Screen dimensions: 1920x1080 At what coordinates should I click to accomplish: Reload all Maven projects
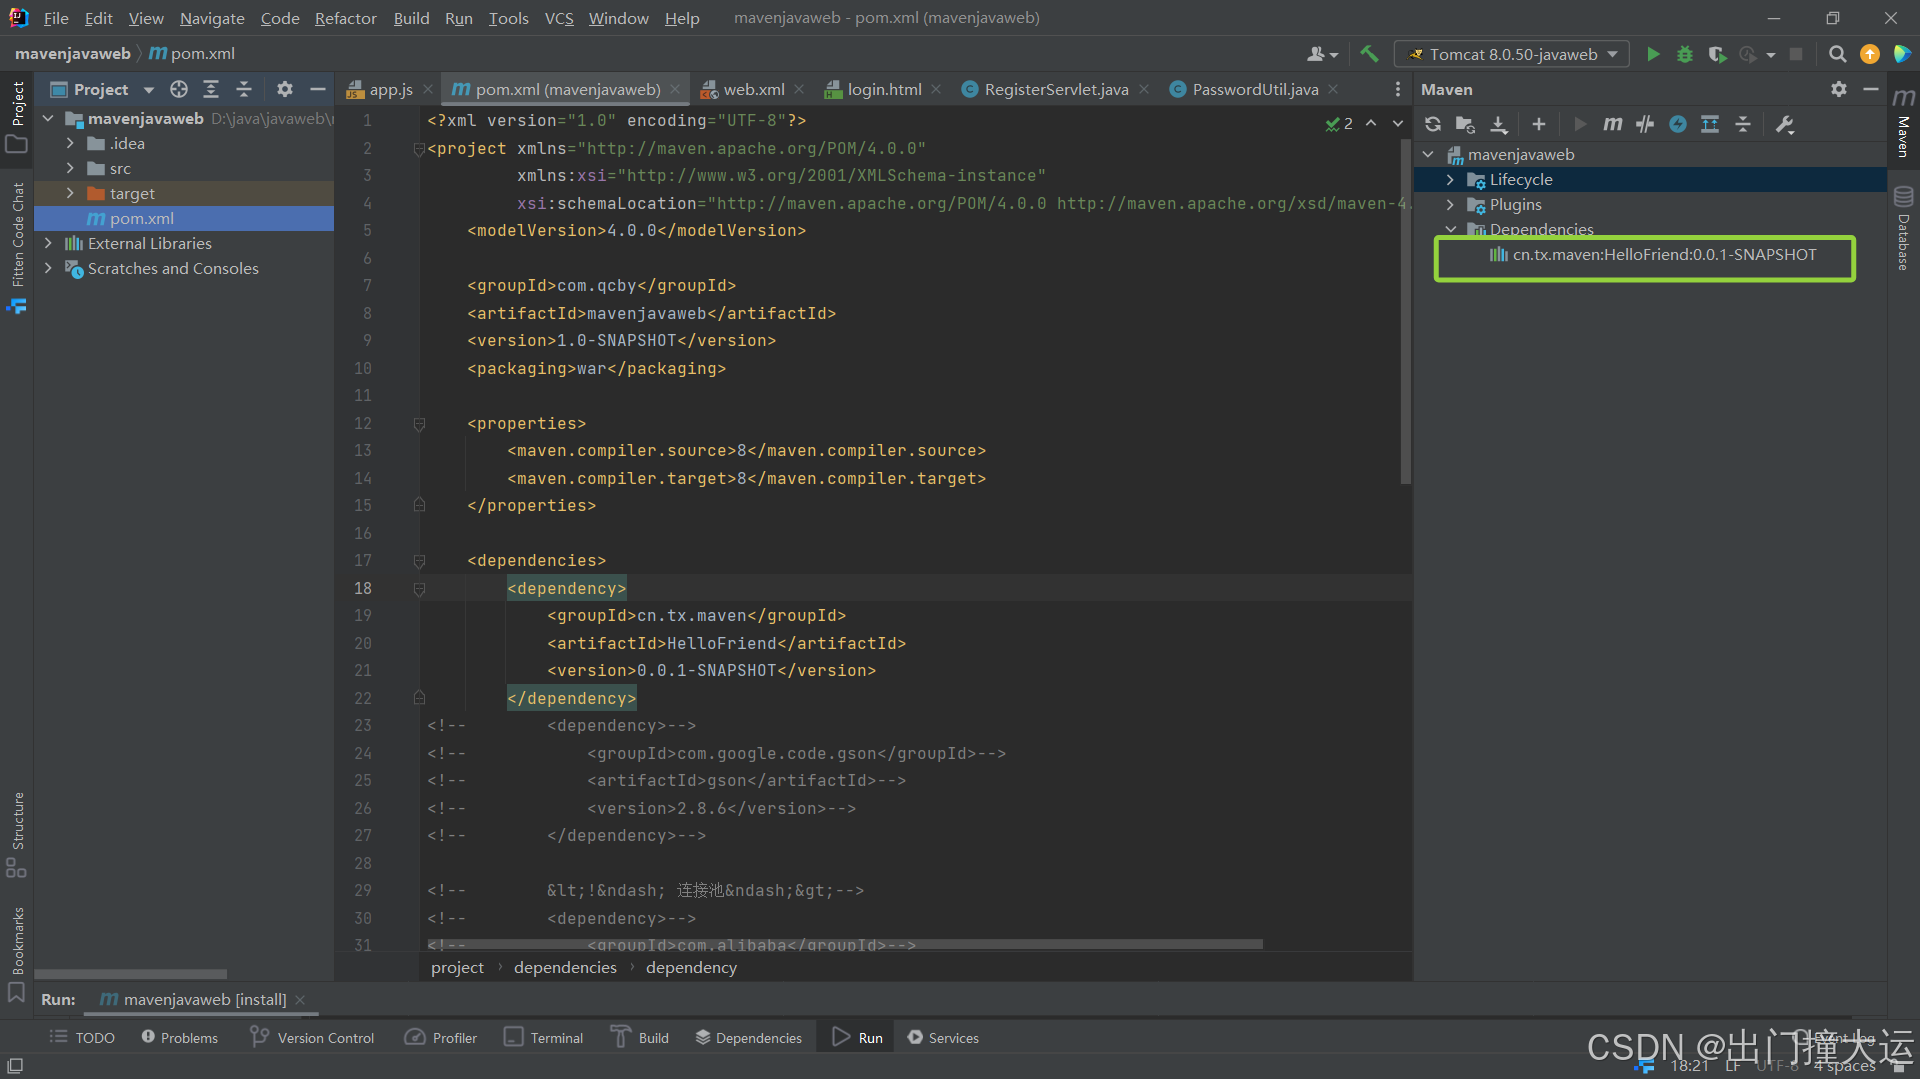click(1433, 124)
